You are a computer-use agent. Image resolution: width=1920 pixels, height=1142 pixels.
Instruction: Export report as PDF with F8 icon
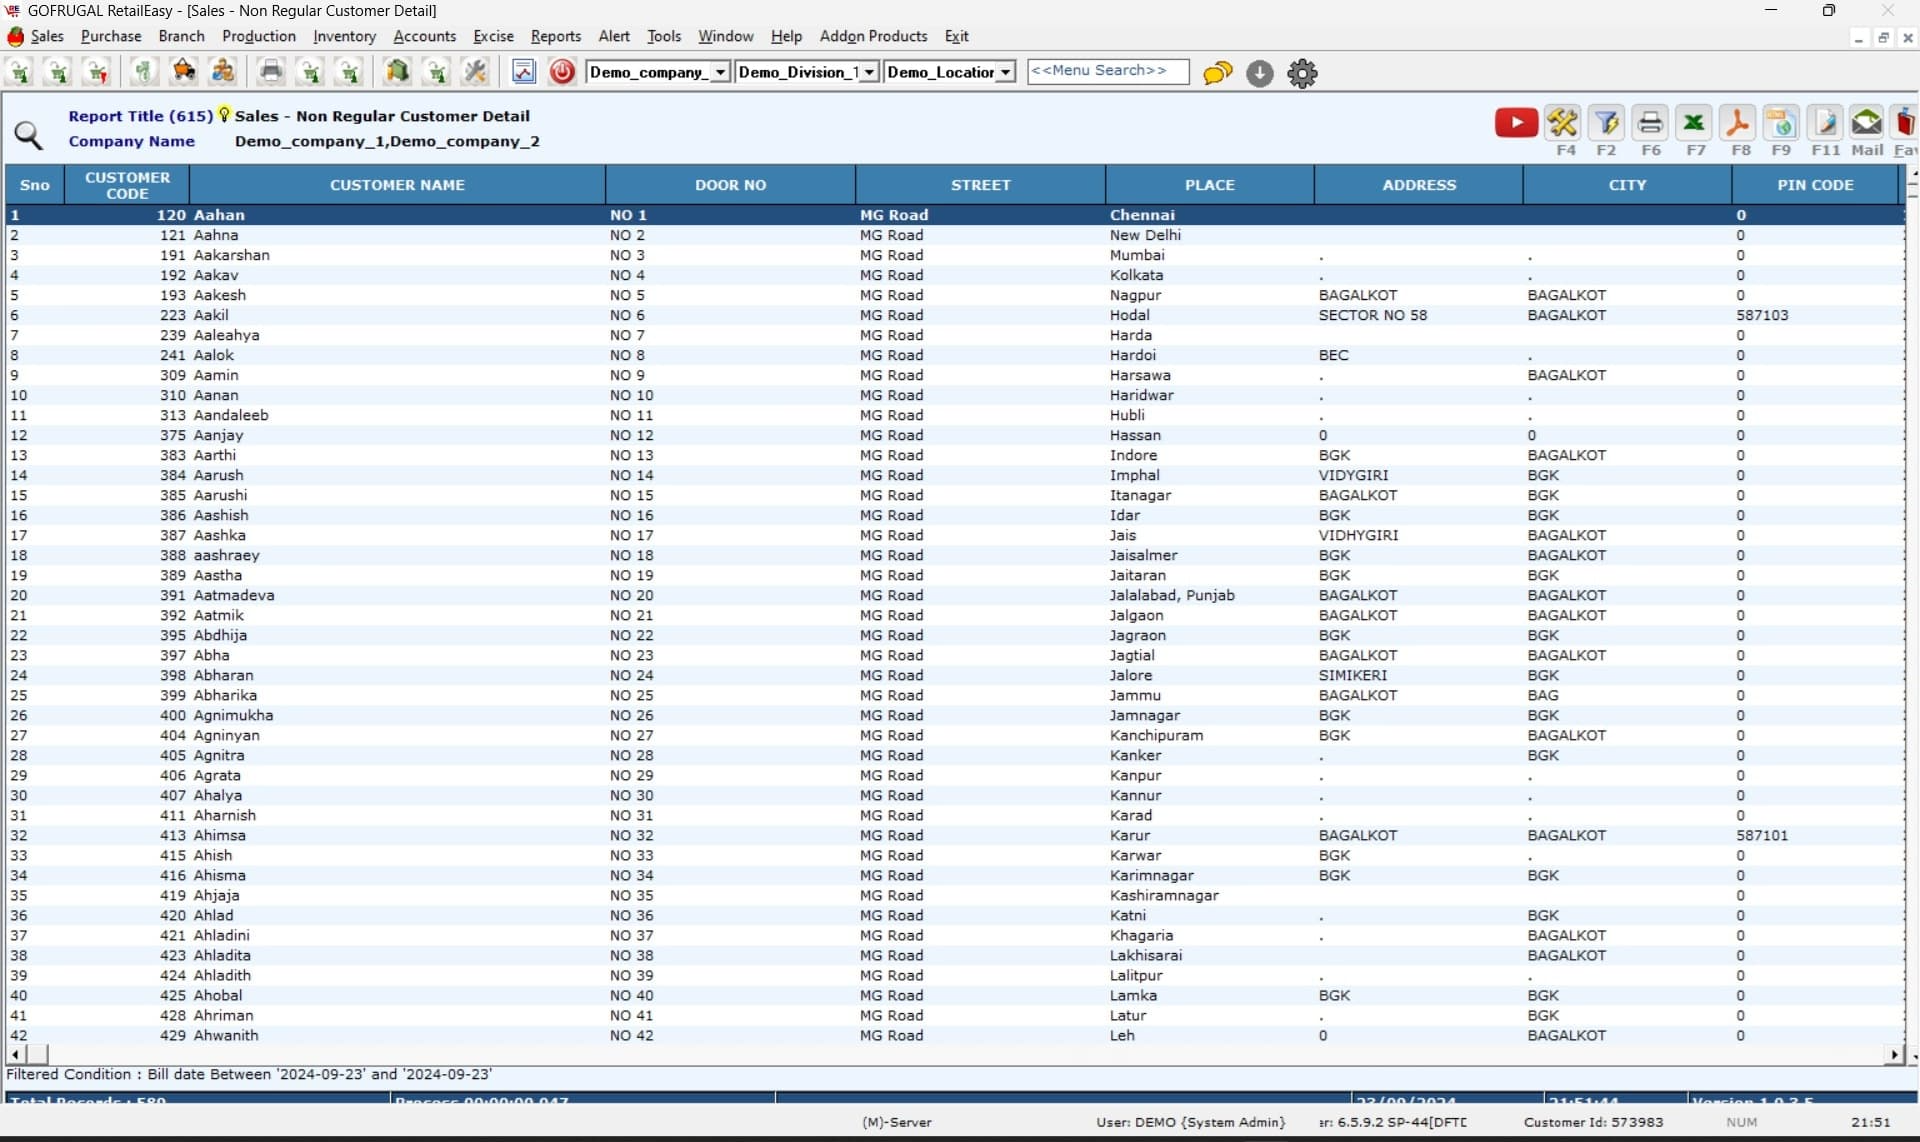[x=1738, y=123]
